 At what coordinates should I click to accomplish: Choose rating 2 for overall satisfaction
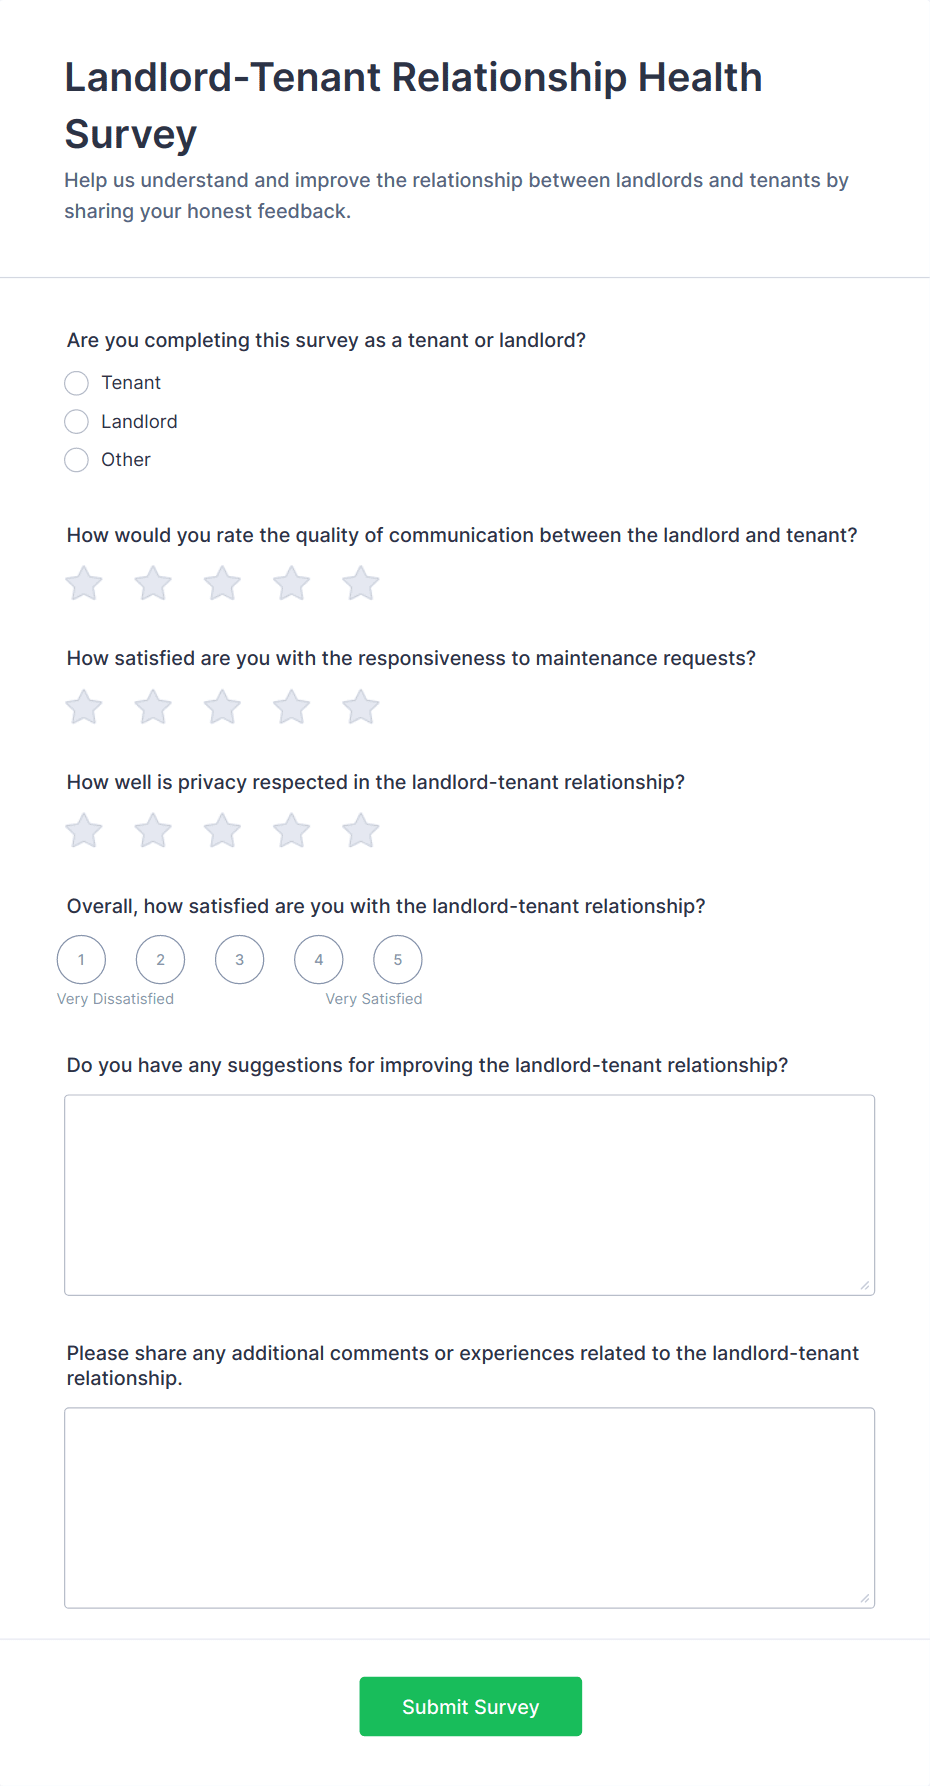pos(160,959)
